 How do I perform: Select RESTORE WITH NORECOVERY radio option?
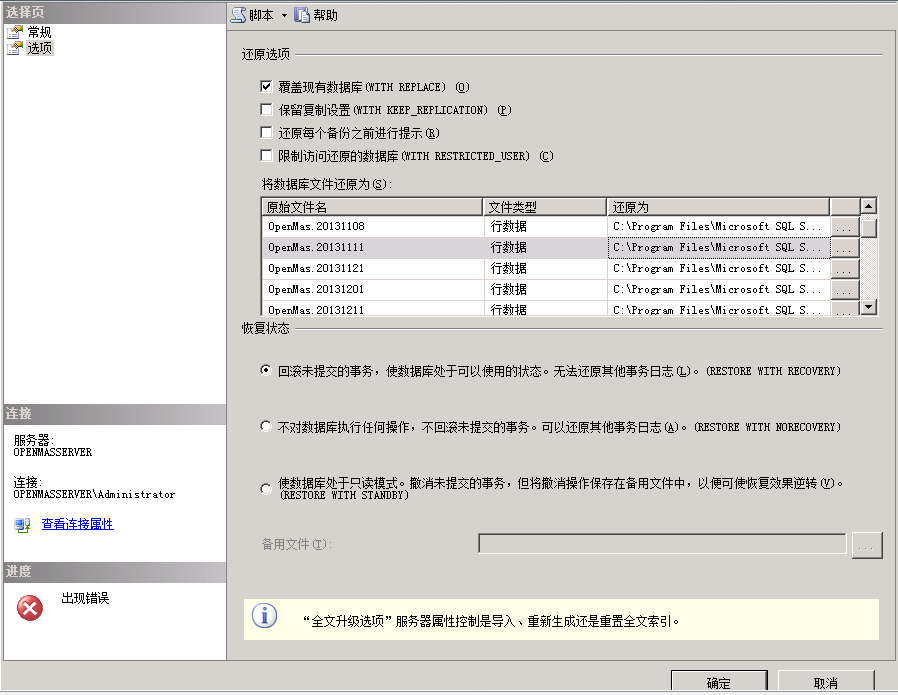(266, 426)
